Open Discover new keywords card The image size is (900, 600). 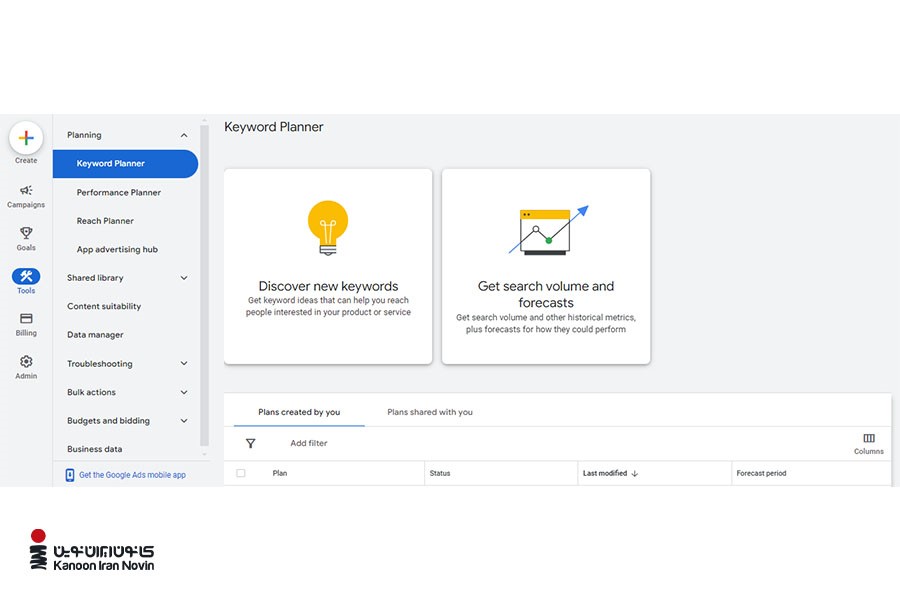[x=328, y=266]
